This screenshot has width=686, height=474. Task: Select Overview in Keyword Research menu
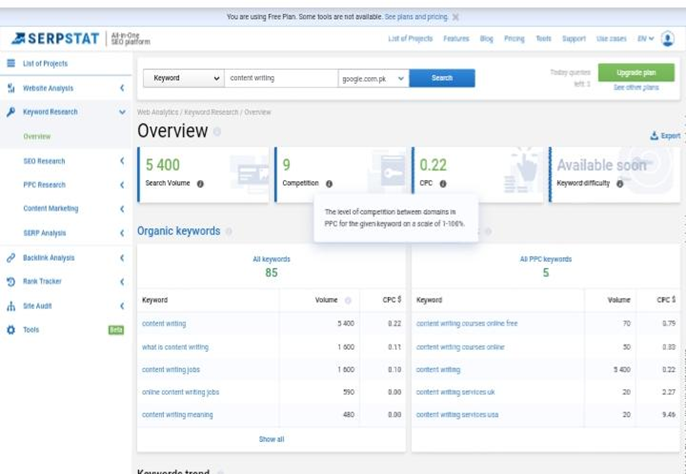coord(37,137)
